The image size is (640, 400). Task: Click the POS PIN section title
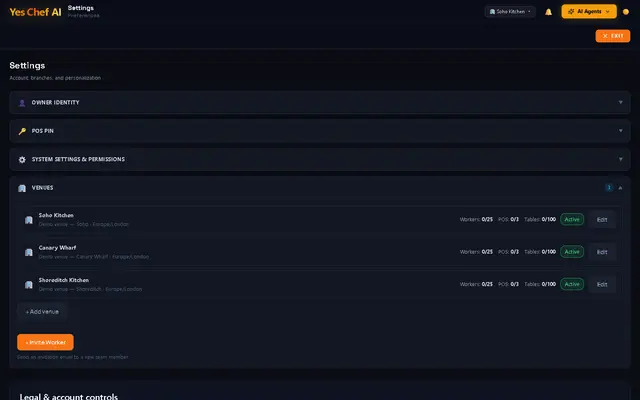(x=42, y=131)
